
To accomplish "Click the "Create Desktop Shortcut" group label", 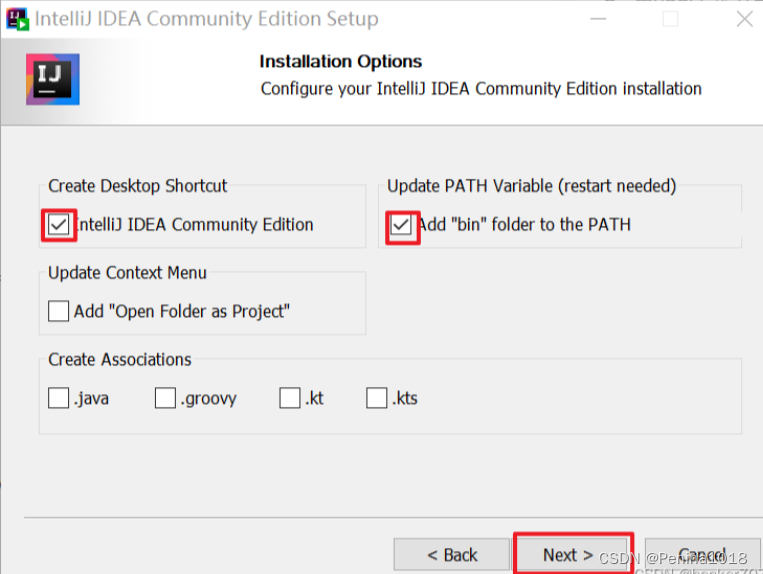I will coord(138,186).
